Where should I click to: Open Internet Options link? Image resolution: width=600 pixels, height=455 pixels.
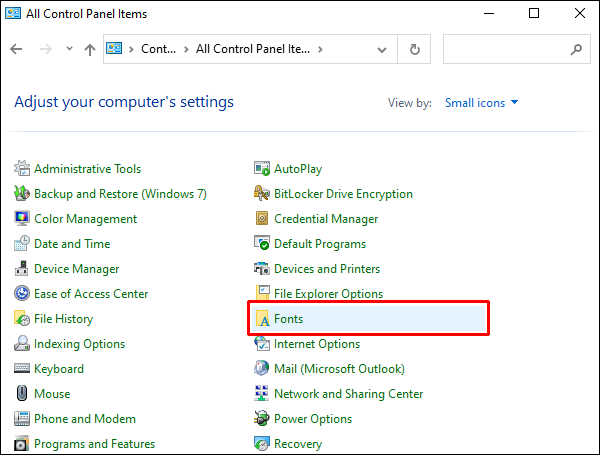(x=317, y=344)
